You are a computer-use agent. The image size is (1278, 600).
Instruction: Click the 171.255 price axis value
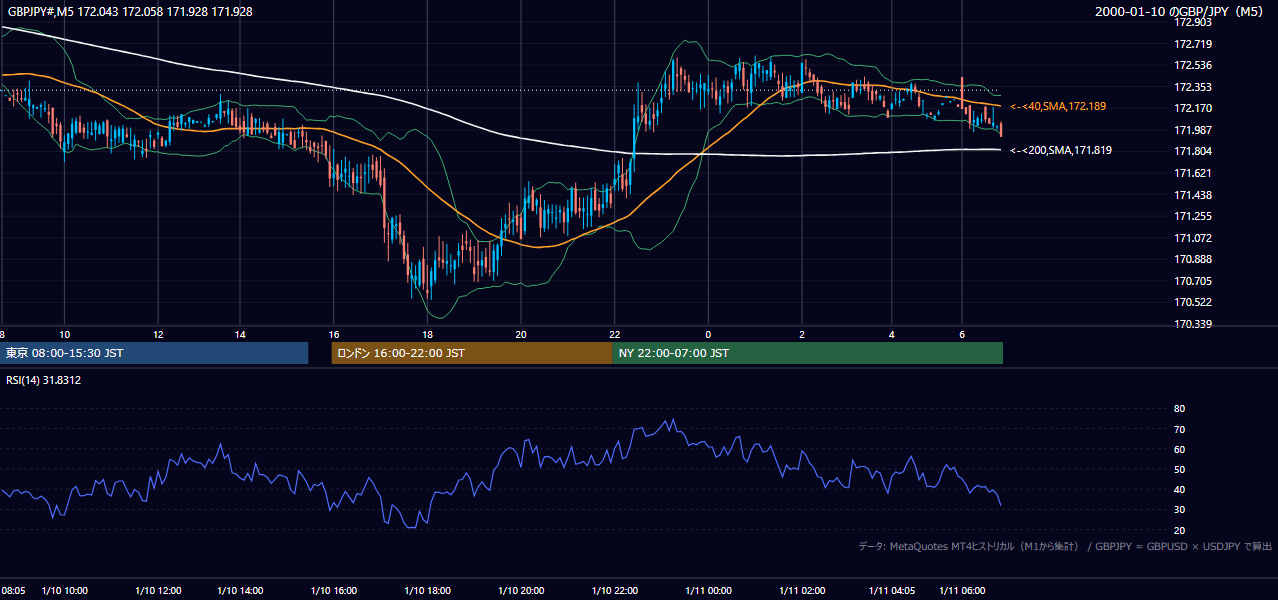1193,216
